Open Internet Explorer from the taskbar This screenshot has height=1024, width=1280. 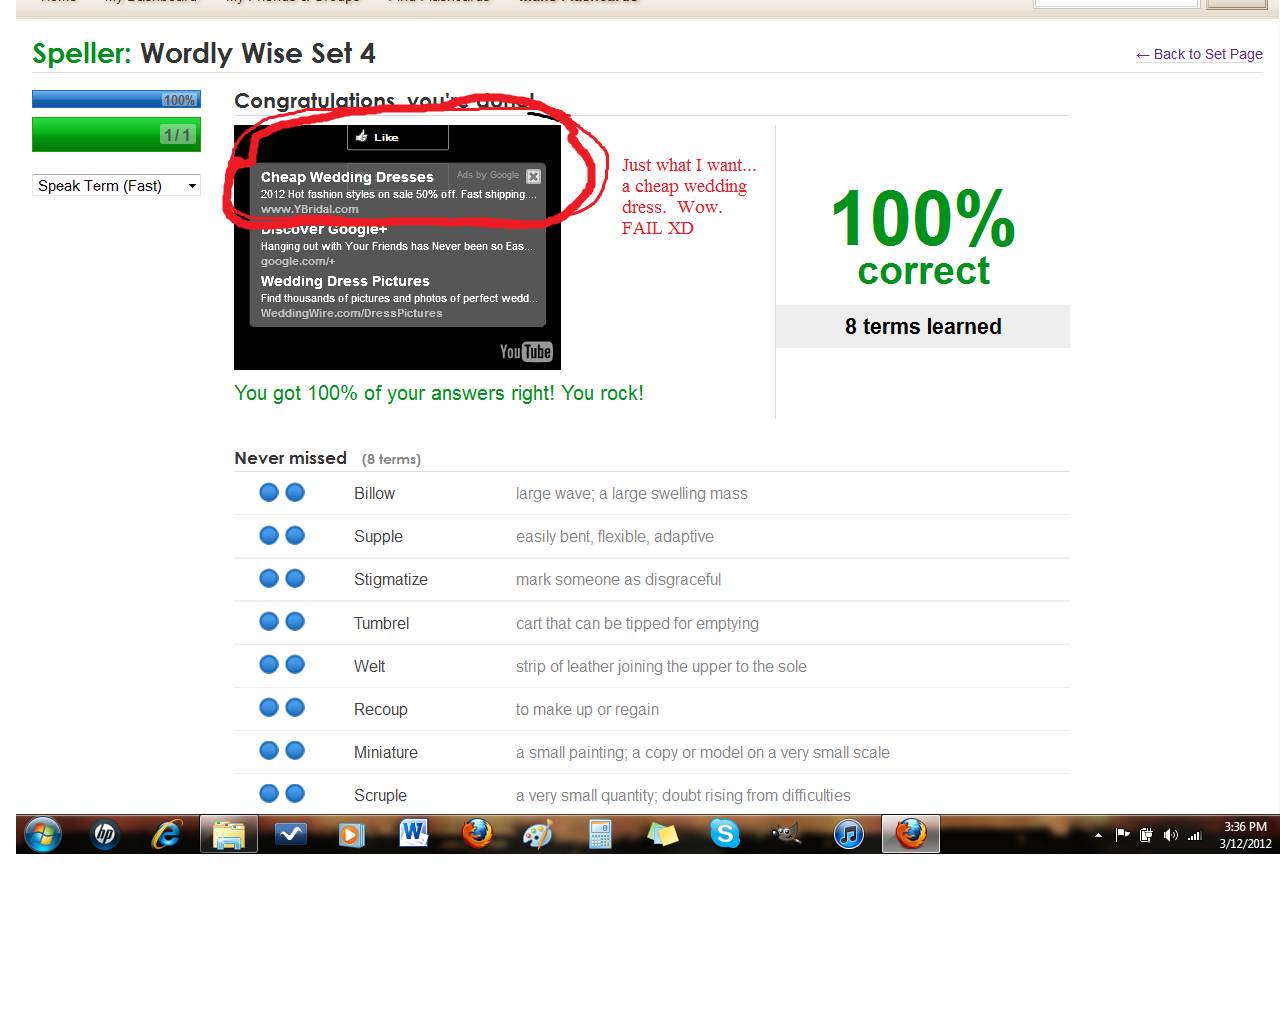pos(166,834)
